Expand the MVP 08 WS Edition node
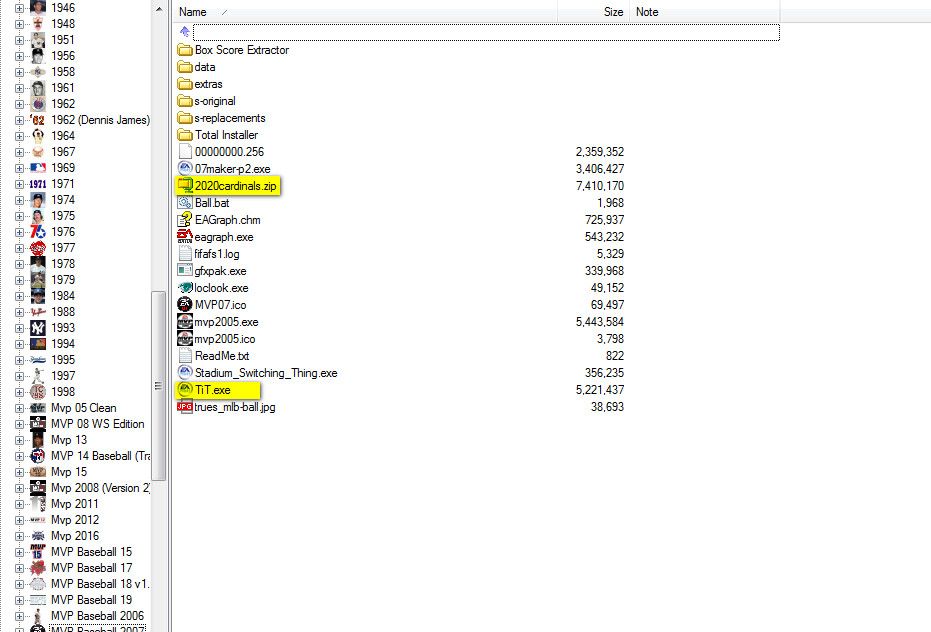The image size is (931, 632). (19, 425)
